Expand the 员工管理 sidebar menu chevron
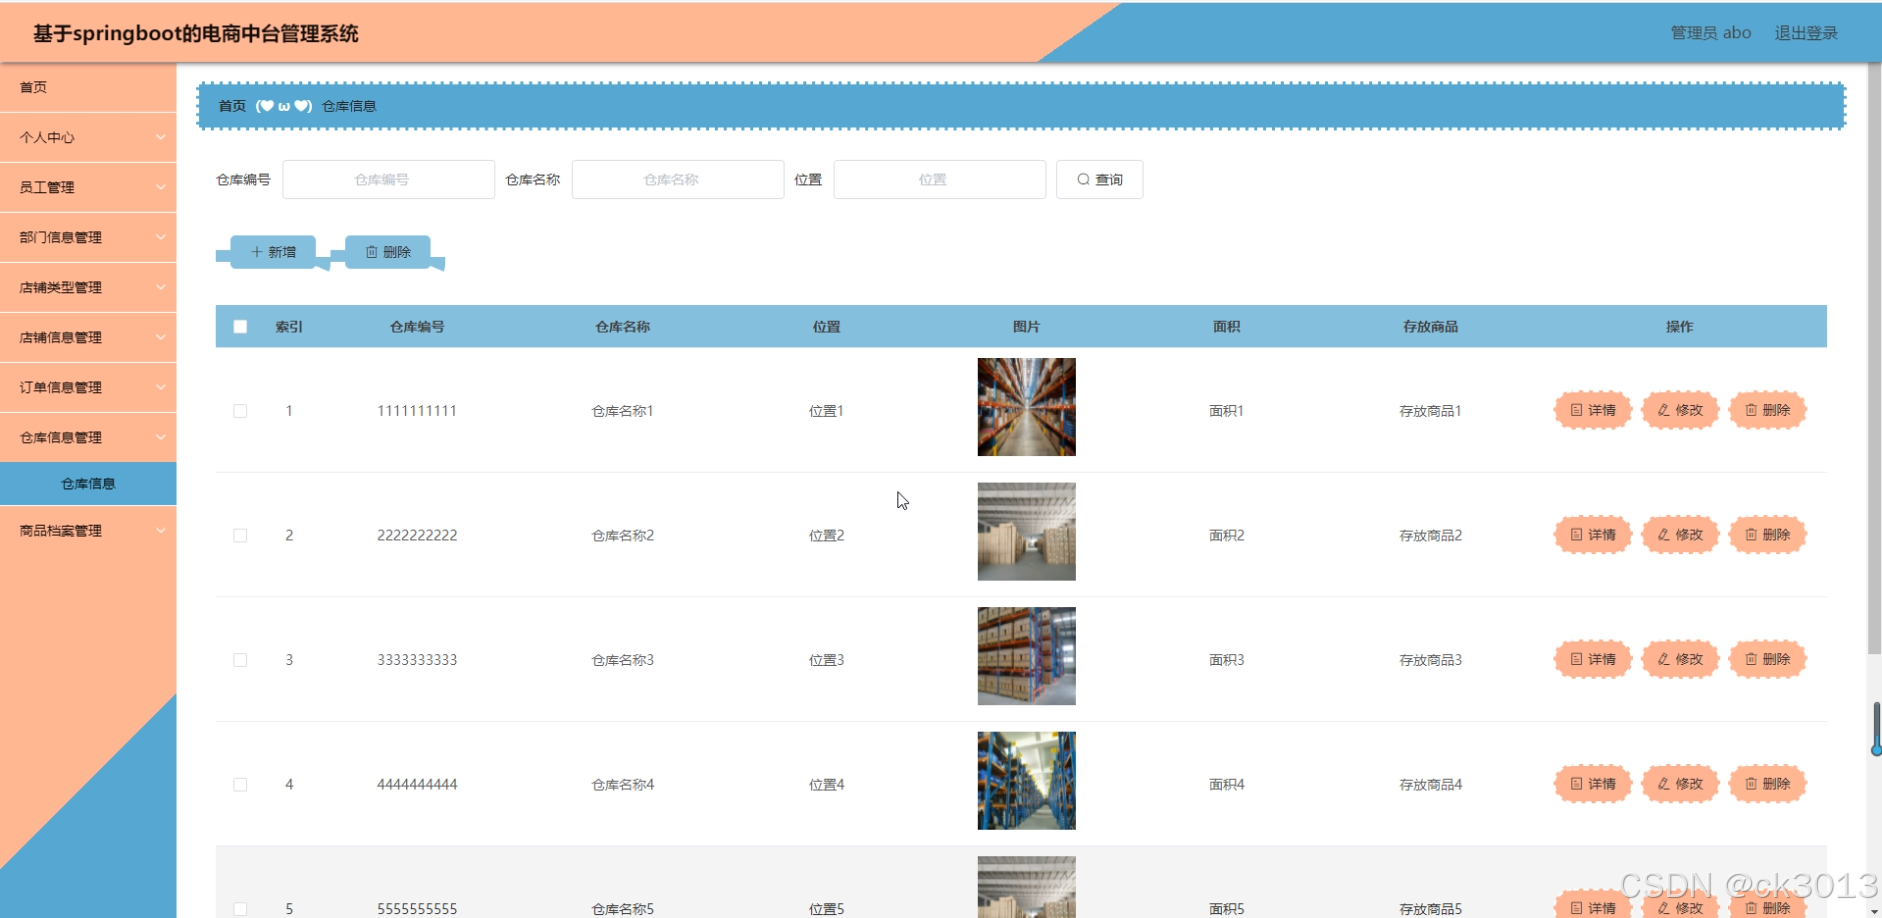 [x=160, y=187]
